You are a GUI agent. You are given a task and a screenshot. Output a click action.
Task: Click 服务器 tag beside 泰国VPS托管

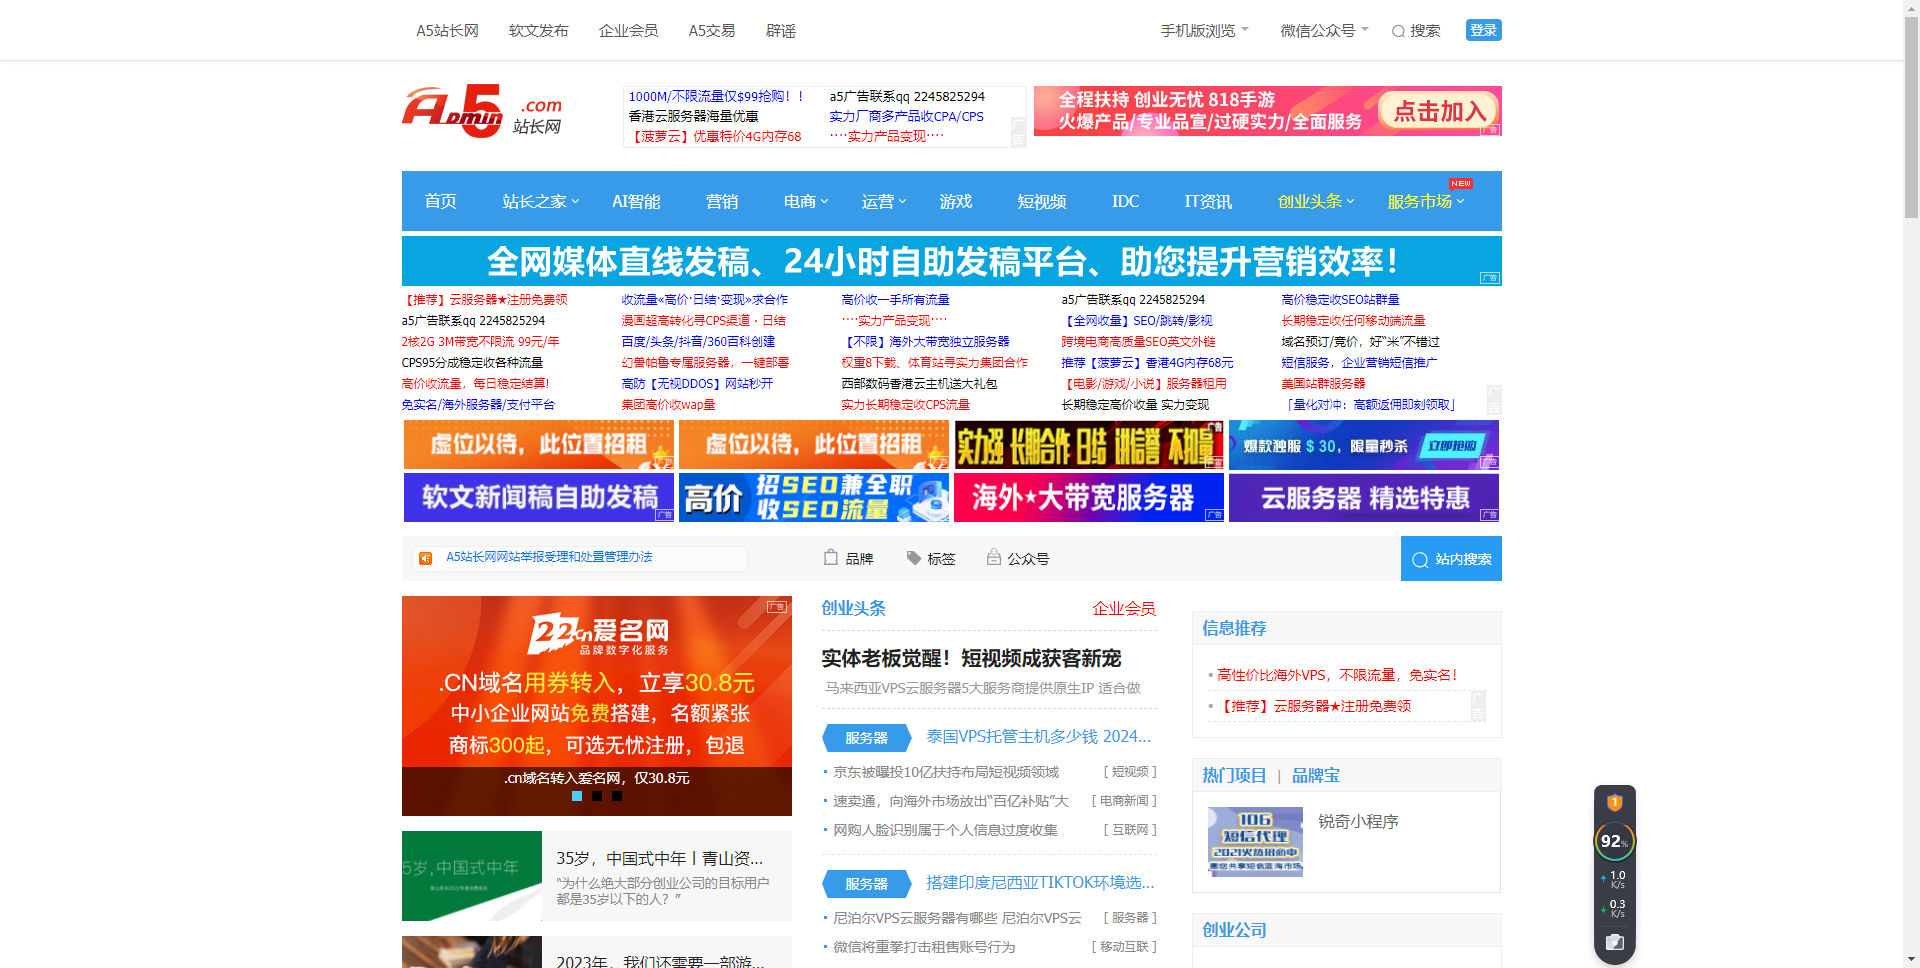tap(867, 738)
